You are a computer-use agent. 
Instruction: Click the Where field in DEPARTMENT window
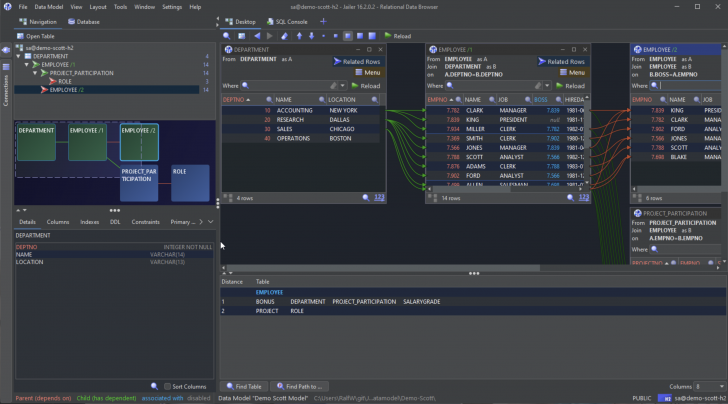pyautogui.click(x=288, y=85)
